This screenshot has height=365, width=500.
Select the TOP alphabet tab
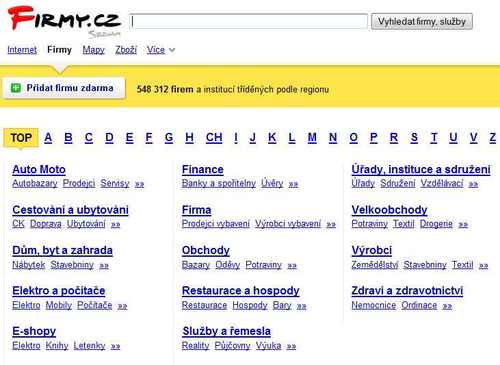pos(21,138)
